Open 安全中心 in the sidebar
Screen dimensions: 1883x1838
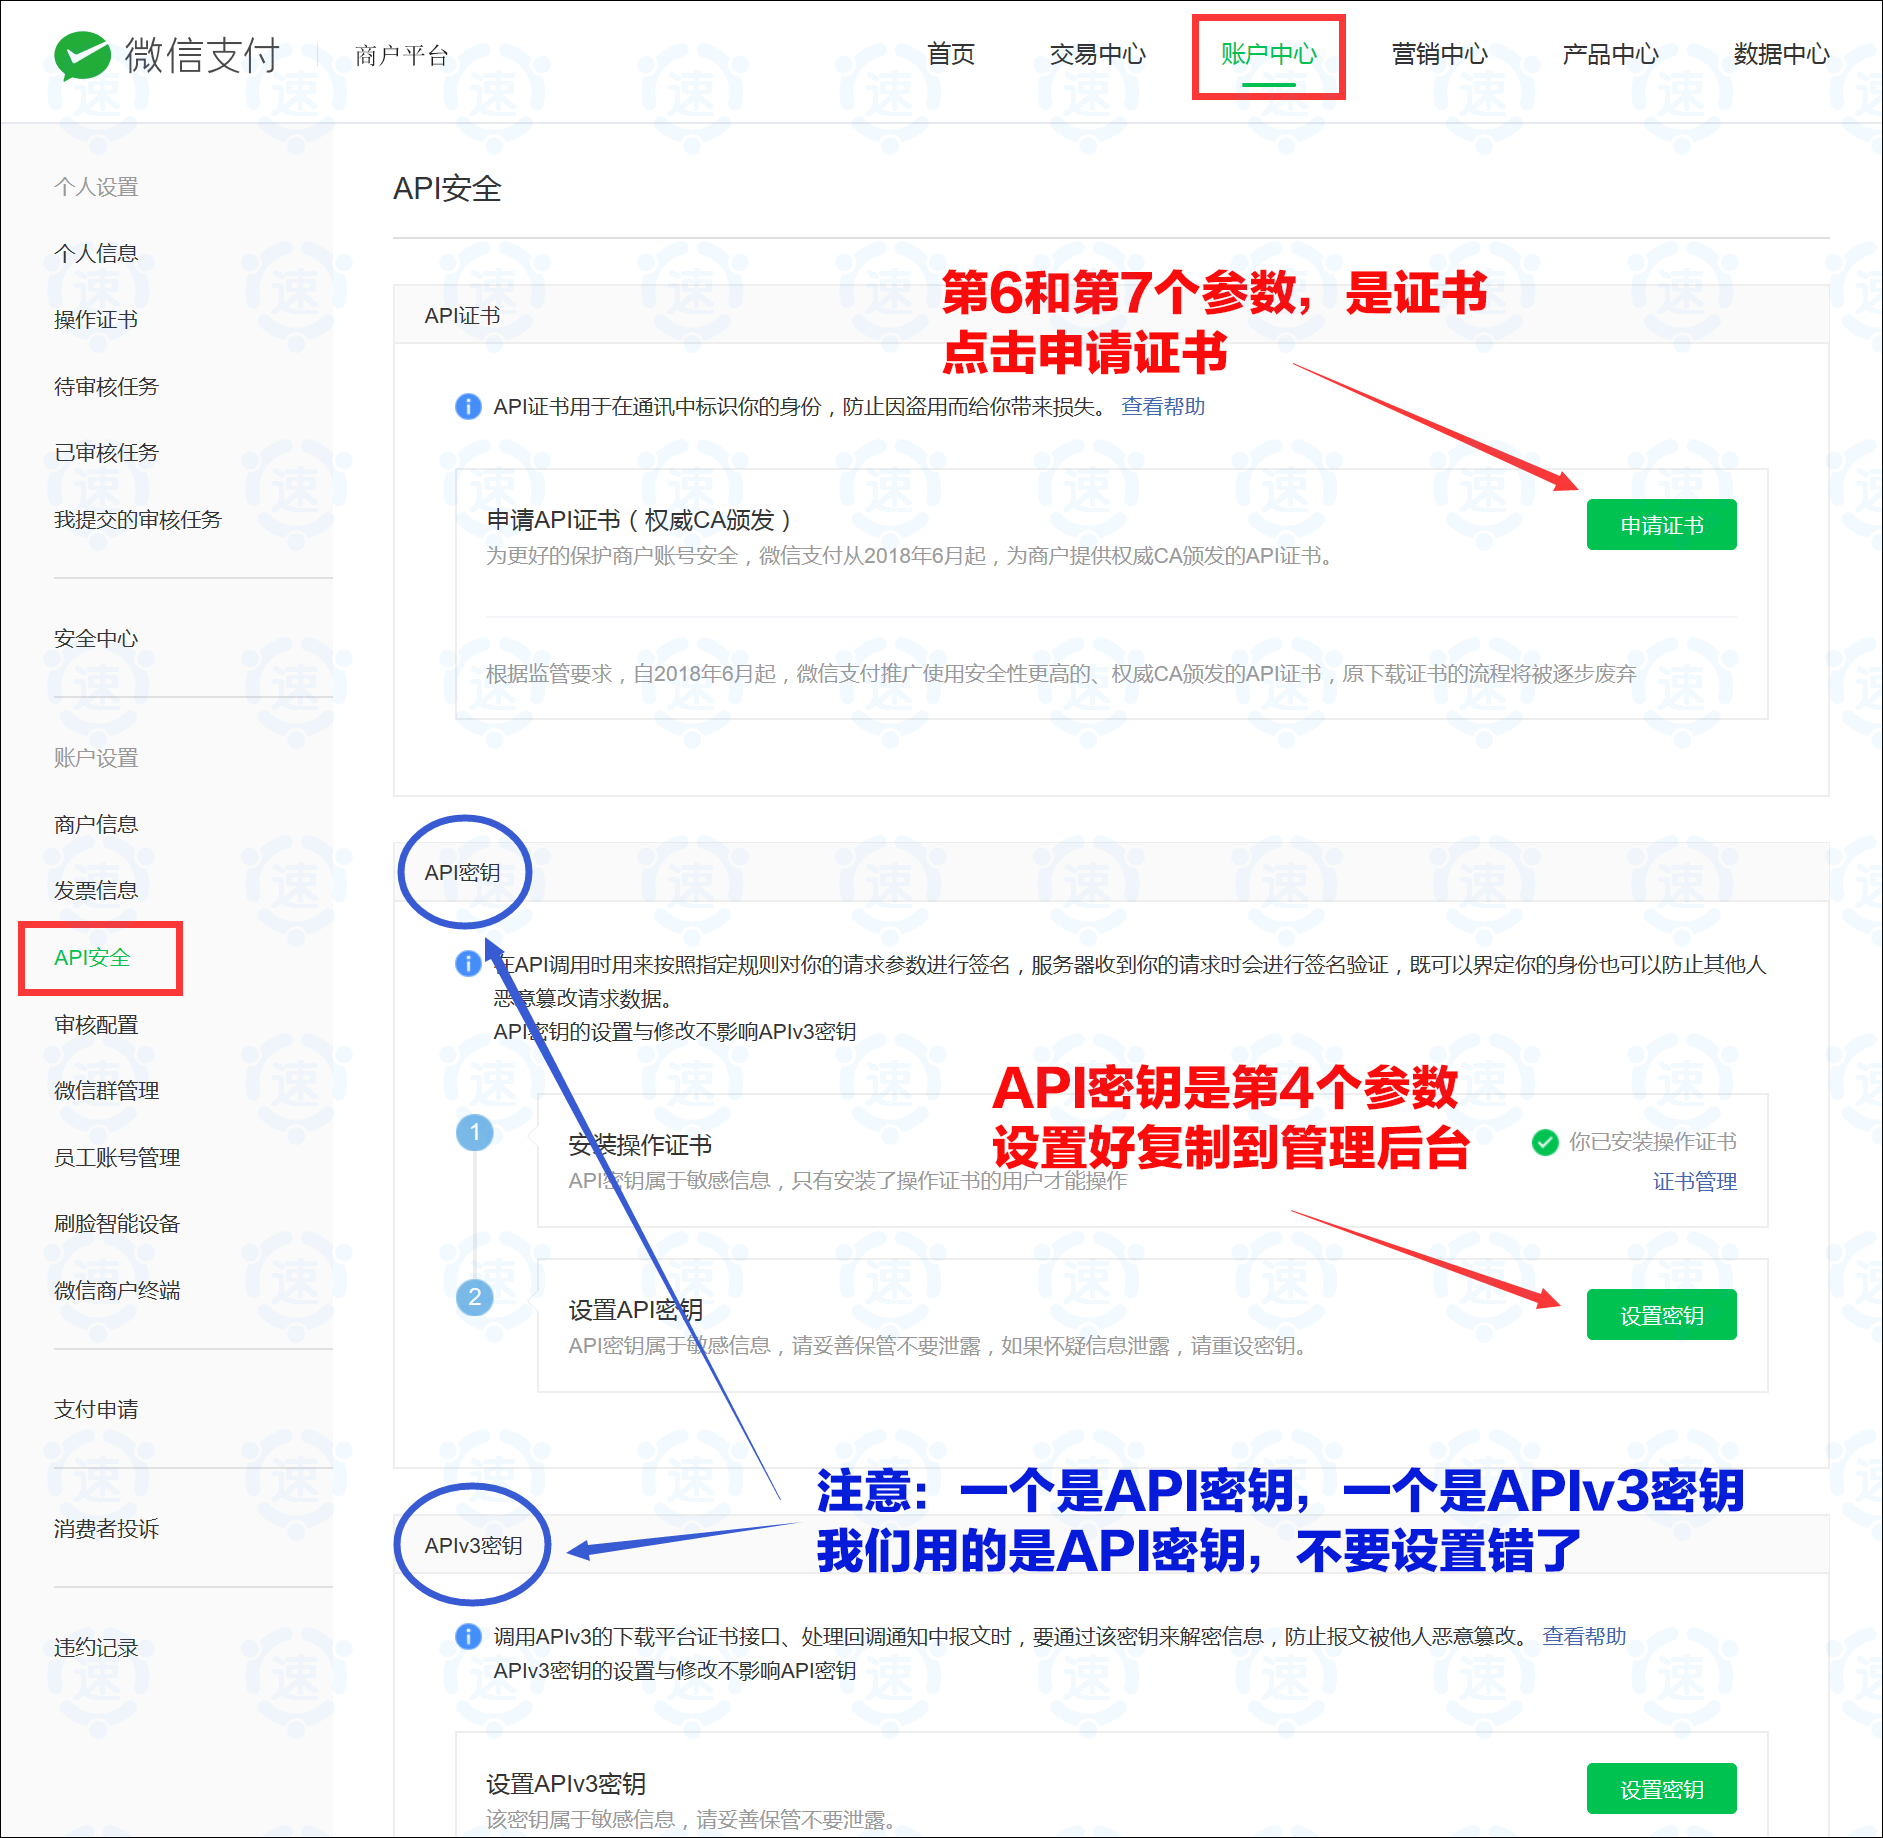pos(96,639)
